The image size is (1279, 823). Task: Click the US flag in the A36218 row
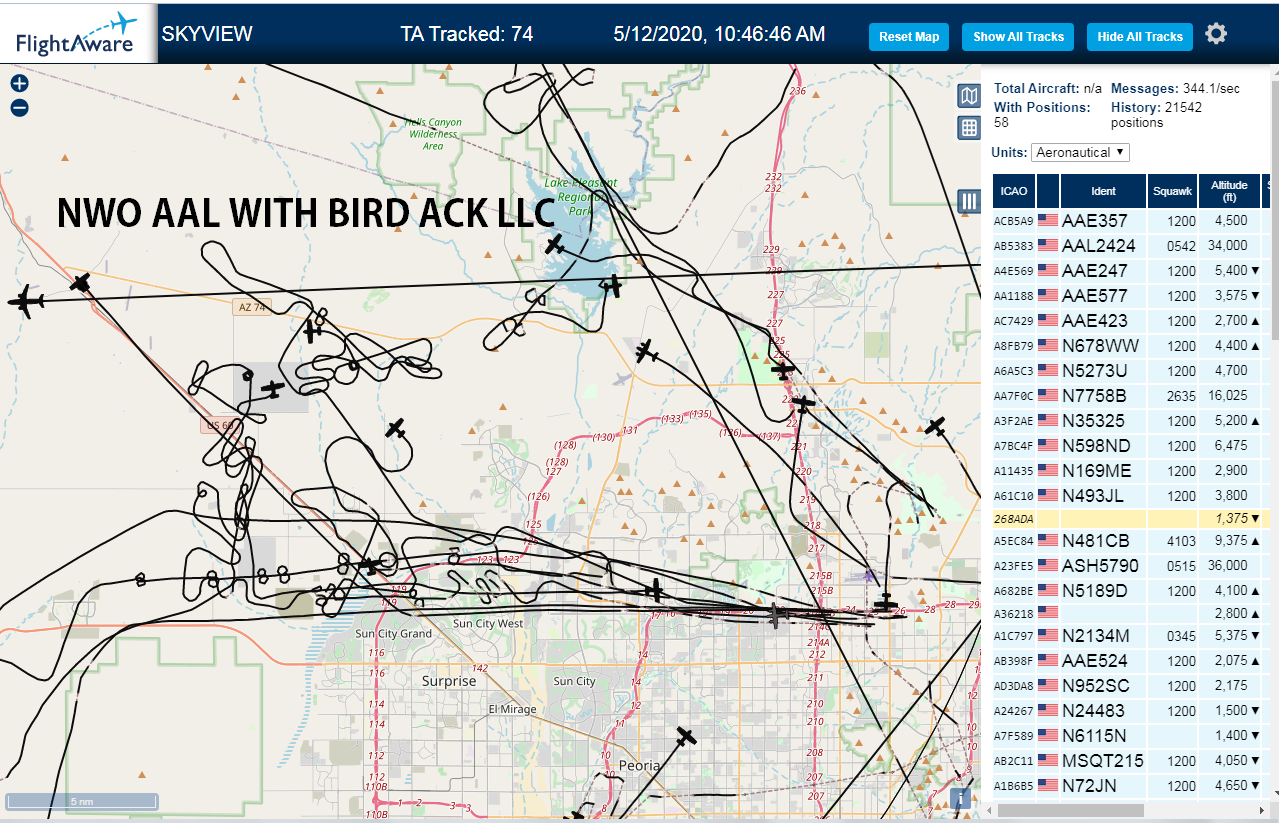pos(1047,611)
